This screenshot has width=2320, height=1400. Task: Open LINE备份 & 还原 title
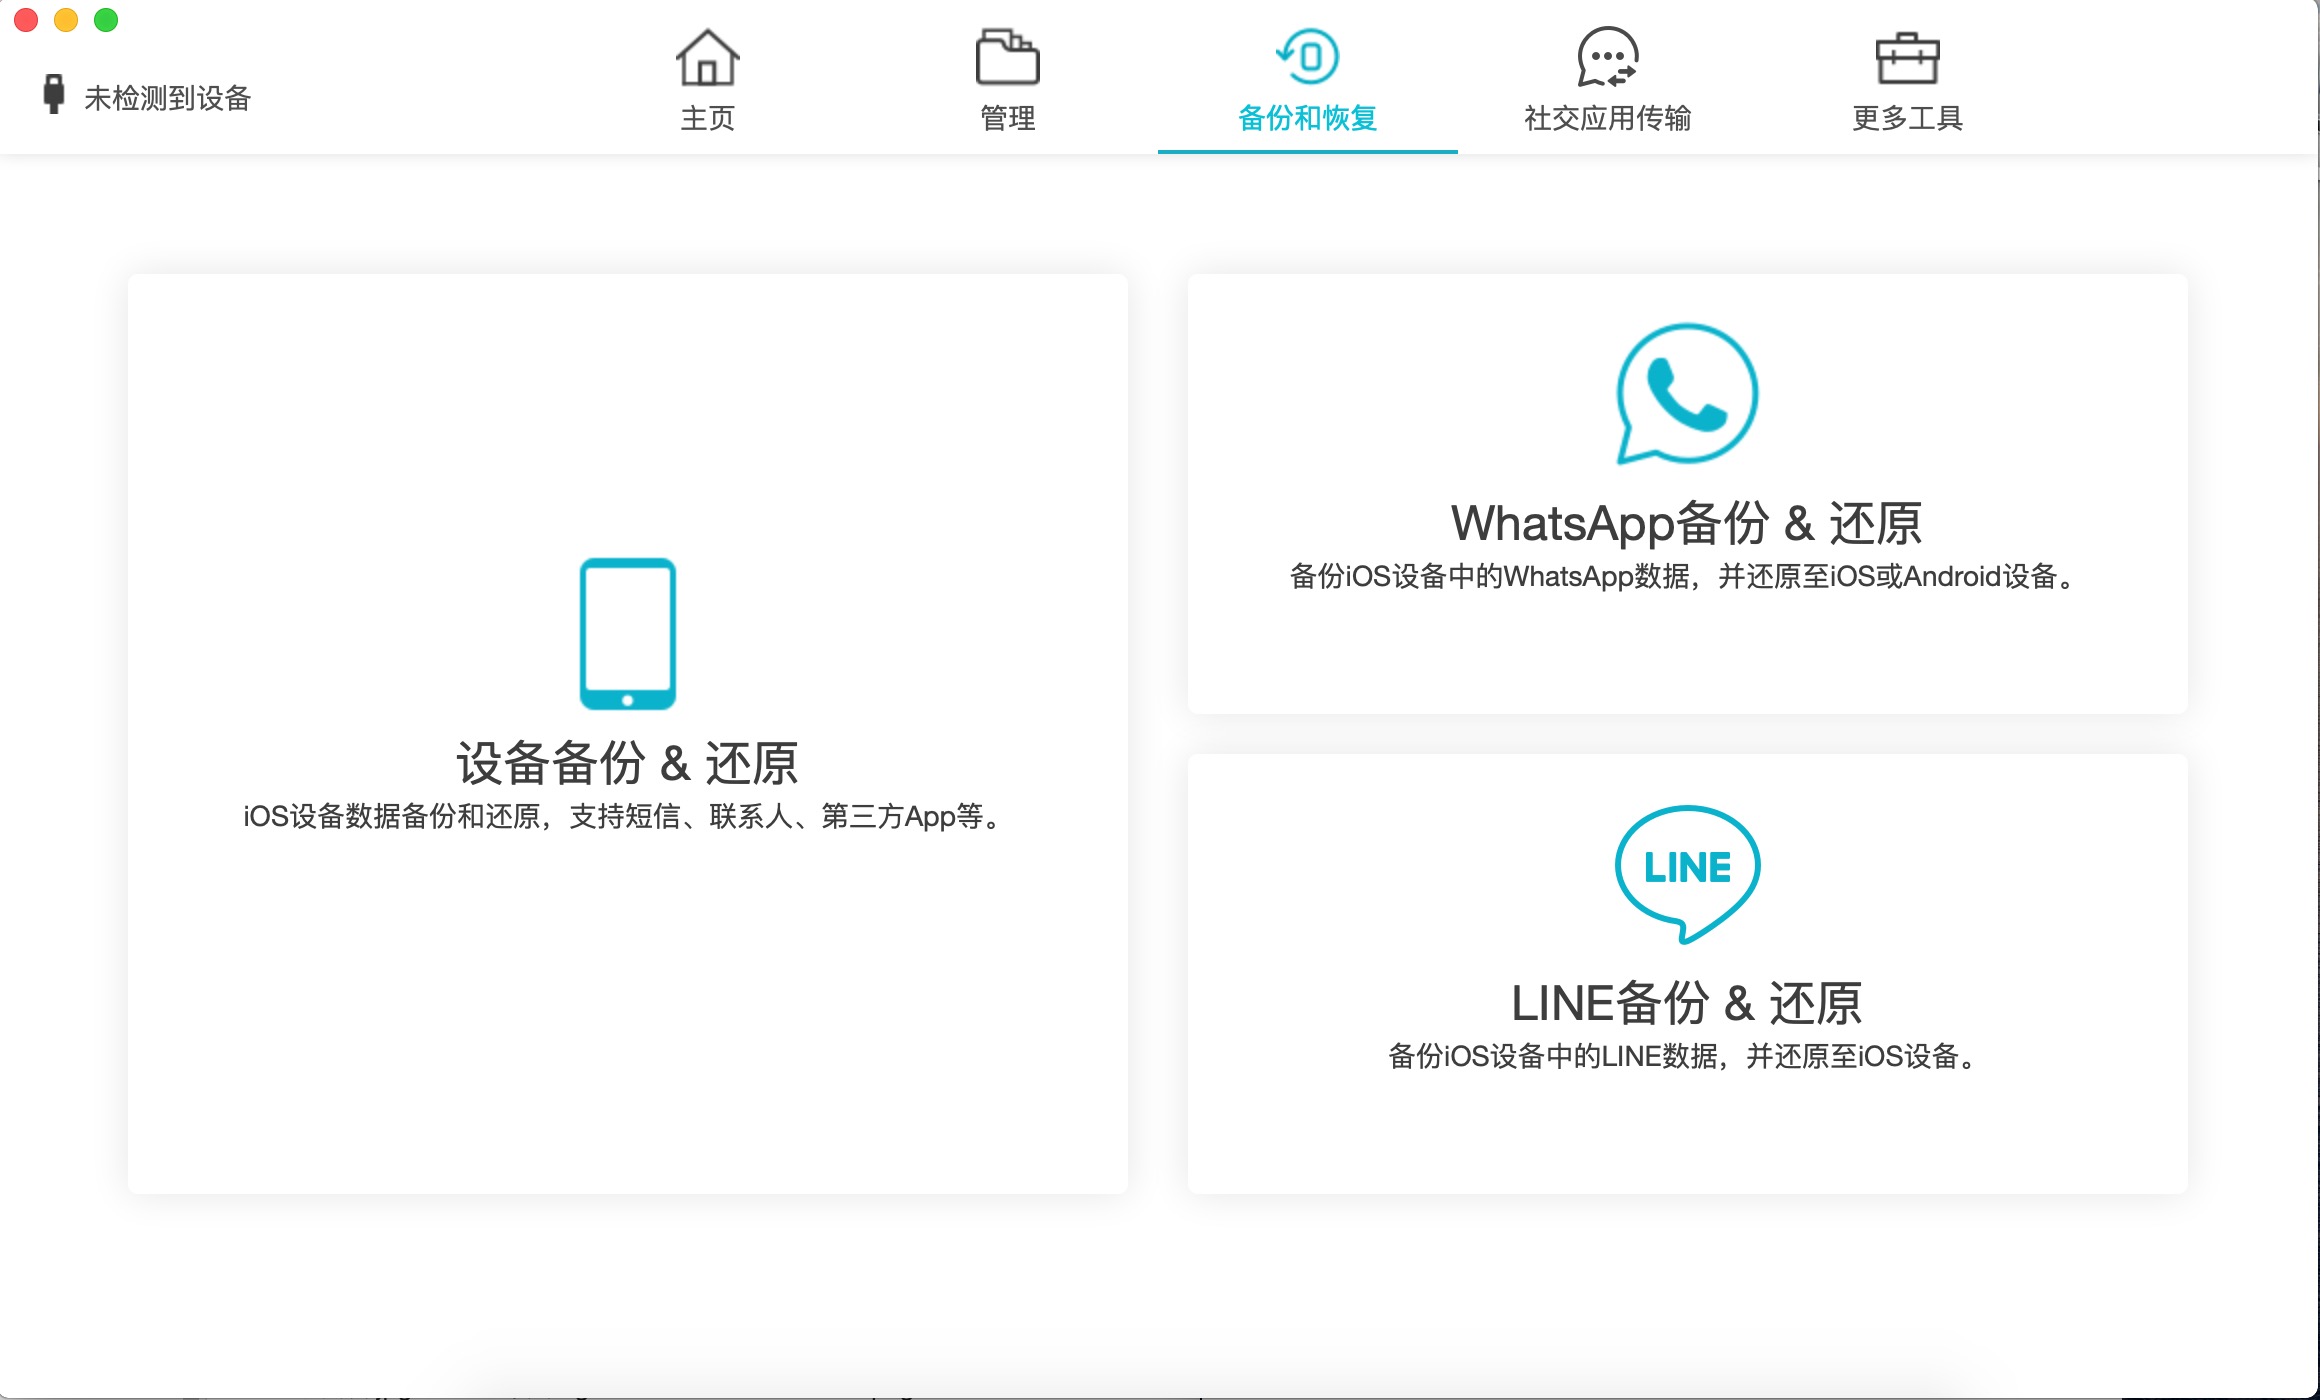(x=1687, y=1003)
